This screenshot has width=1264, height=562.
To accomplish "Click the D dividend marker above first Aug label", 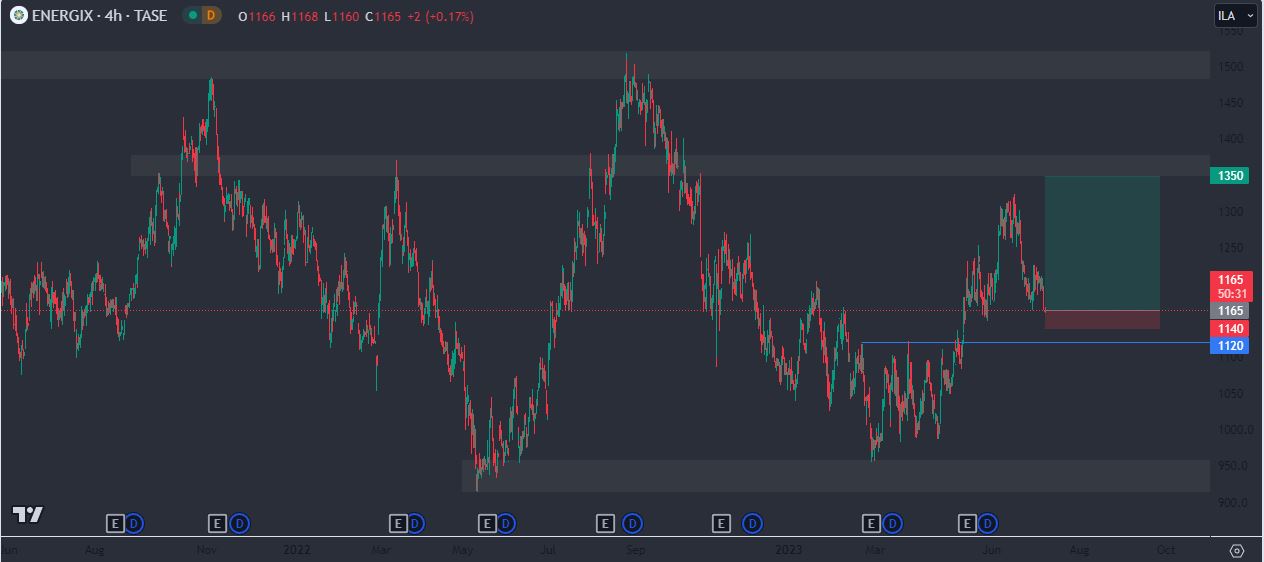I will coord(135,523).
